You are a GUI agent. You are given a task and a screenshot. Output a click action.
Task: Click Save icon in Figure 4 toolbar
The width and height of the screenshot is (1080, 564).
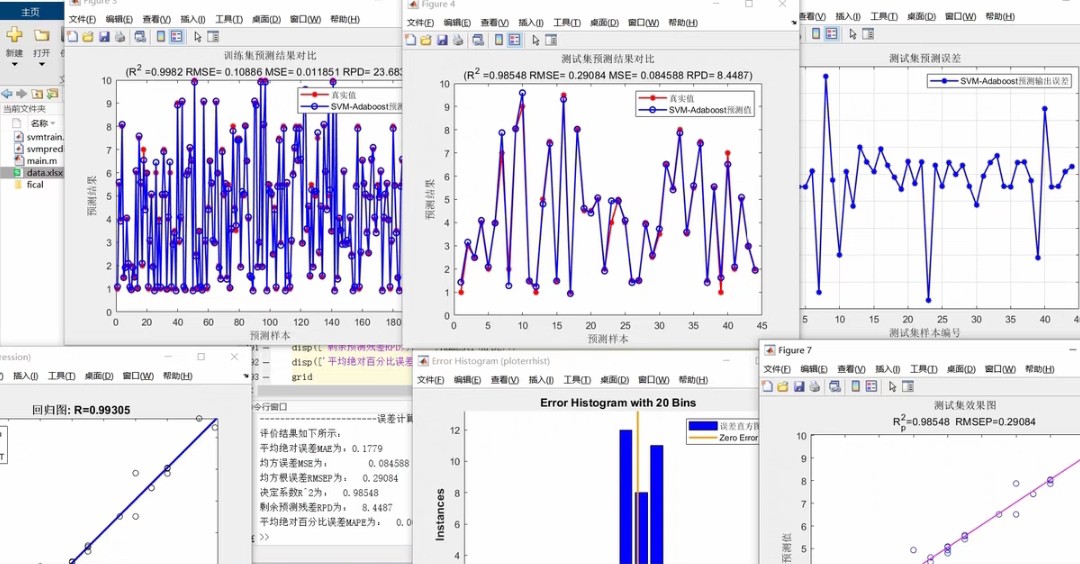(x=442, y=40)
